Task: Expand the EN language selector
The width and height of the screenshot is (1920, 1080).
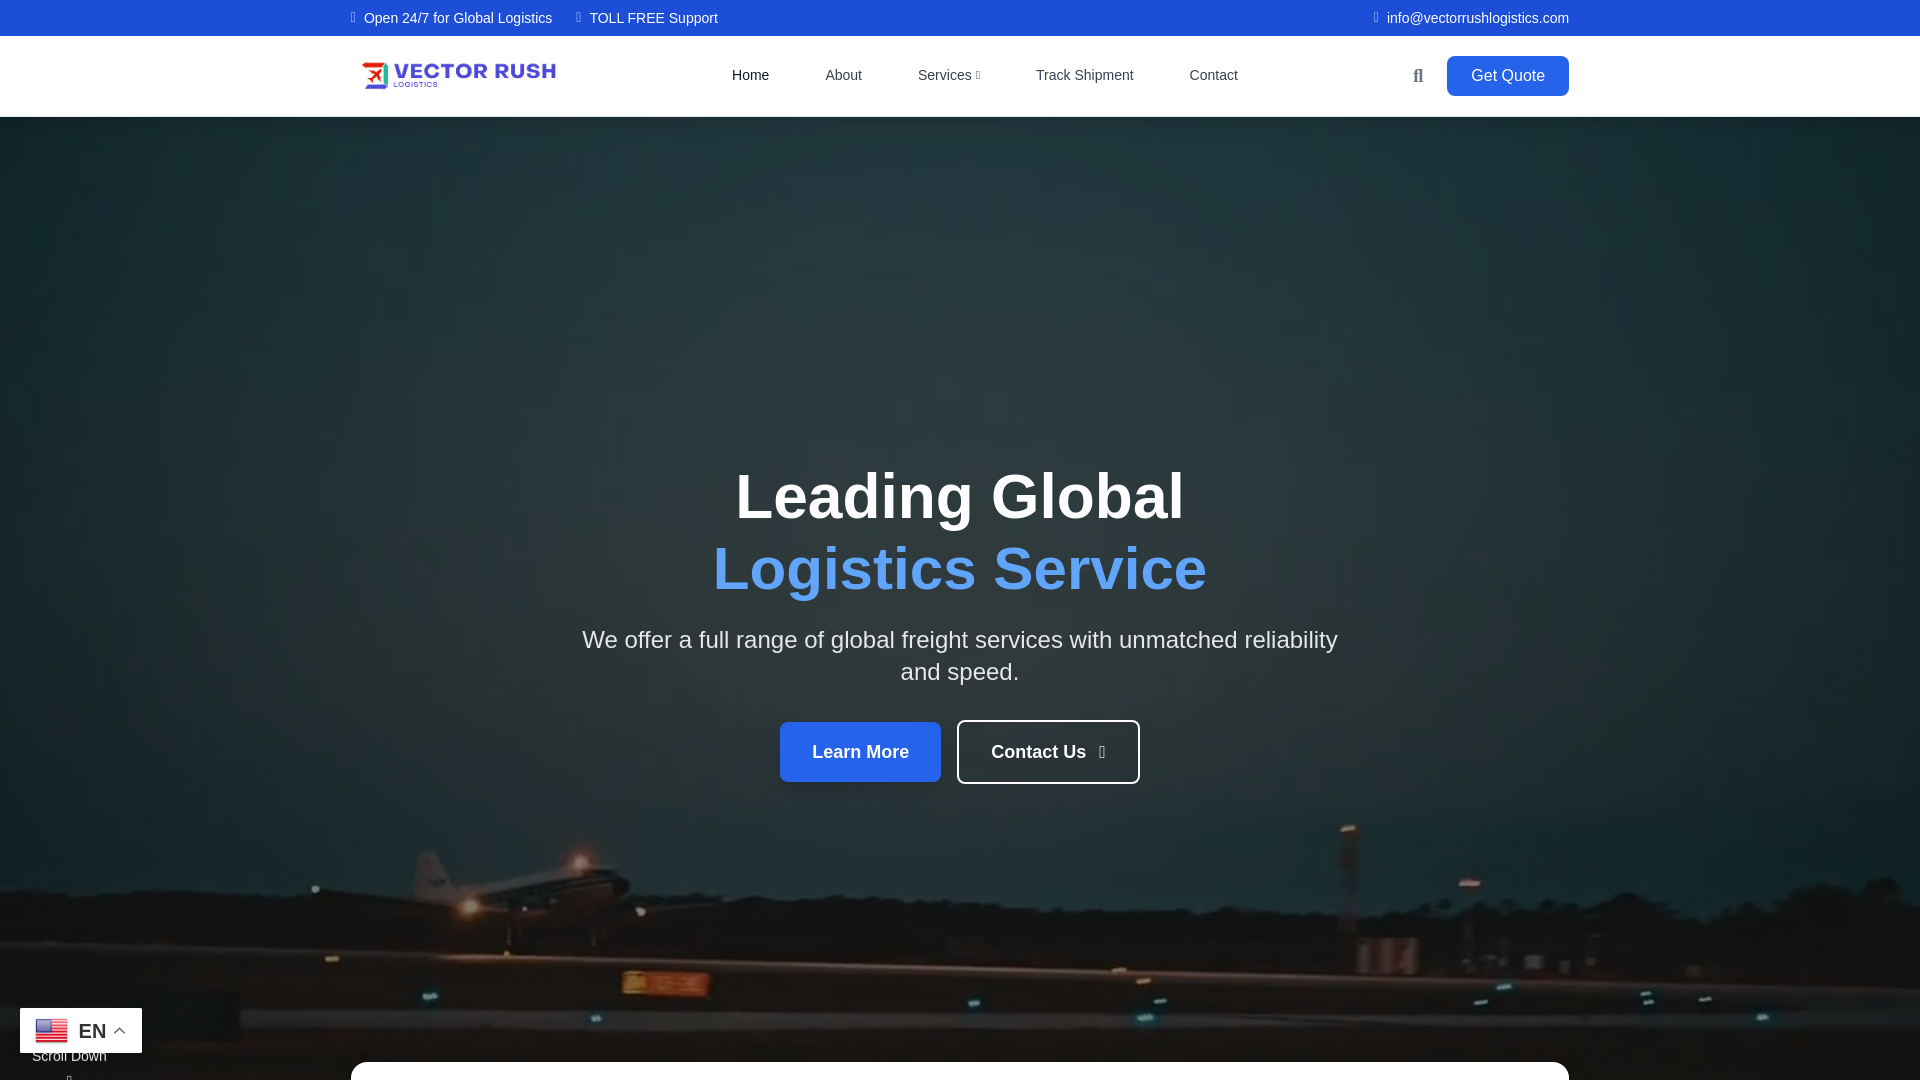Action: [x=81, y=1030]
